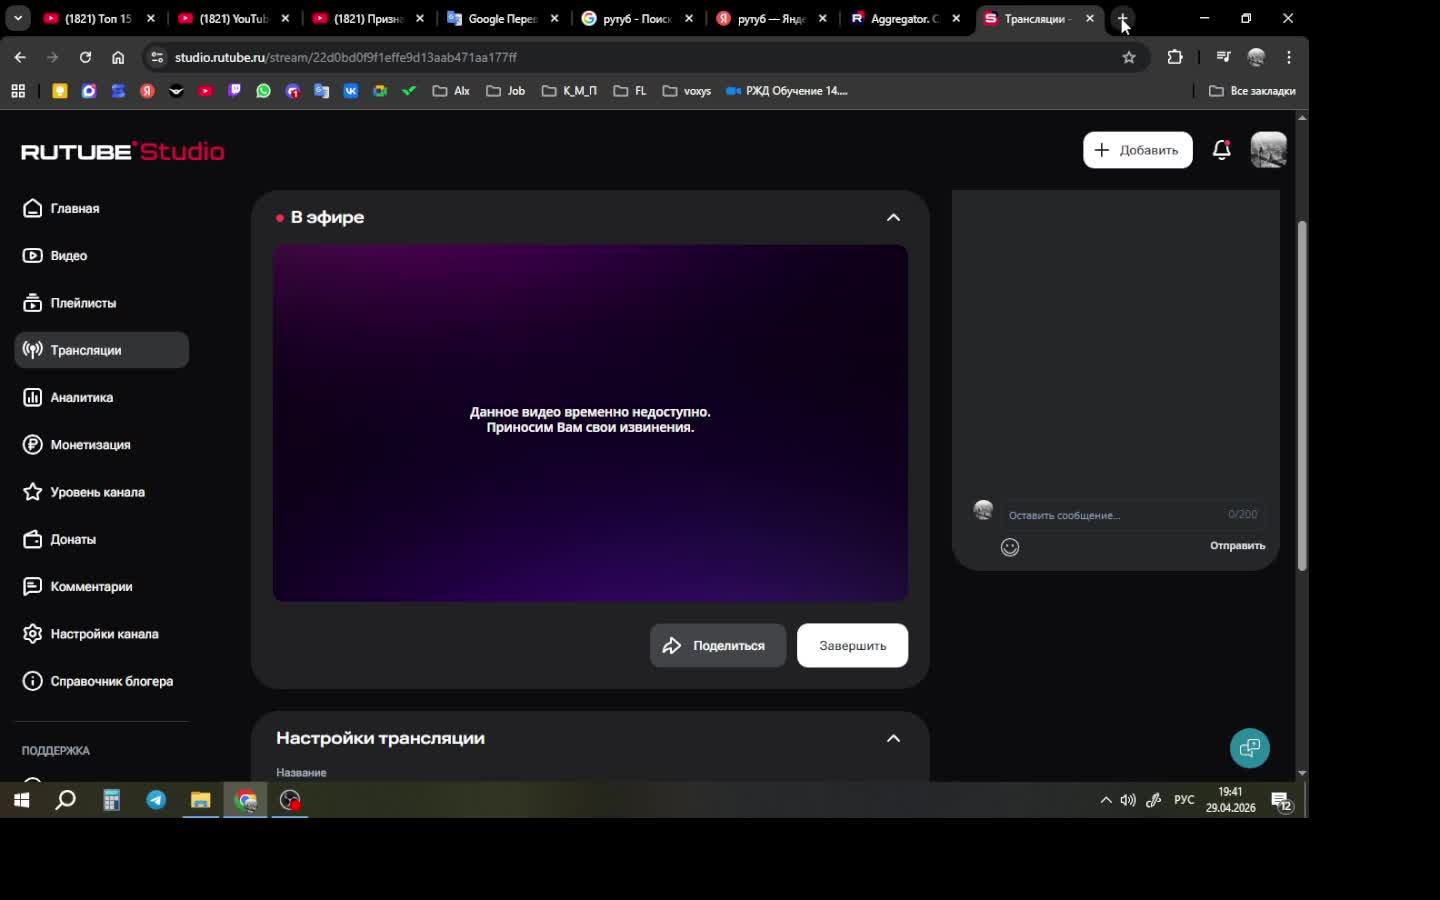
Task: Click the address bar URL
Action: 345,57
